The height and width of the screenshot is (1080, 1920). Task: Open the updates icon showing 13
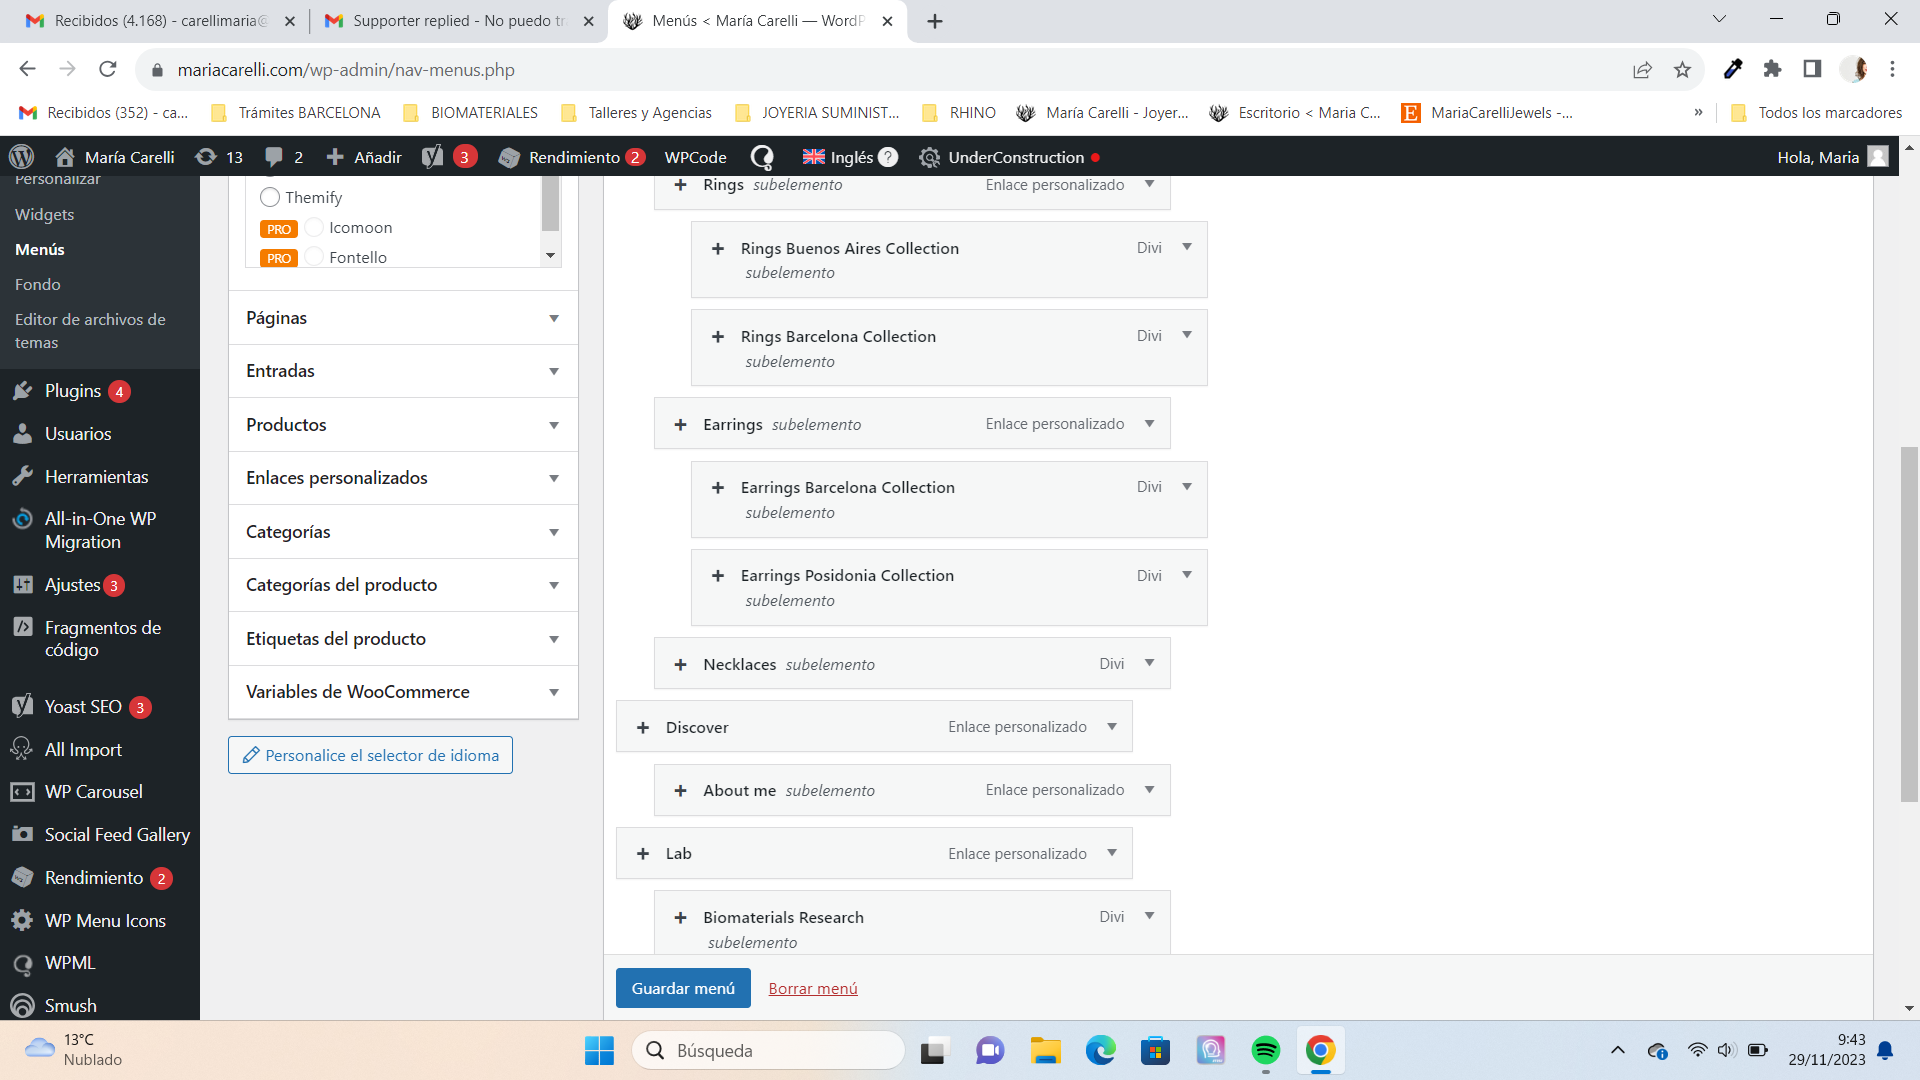pos(206,157)
